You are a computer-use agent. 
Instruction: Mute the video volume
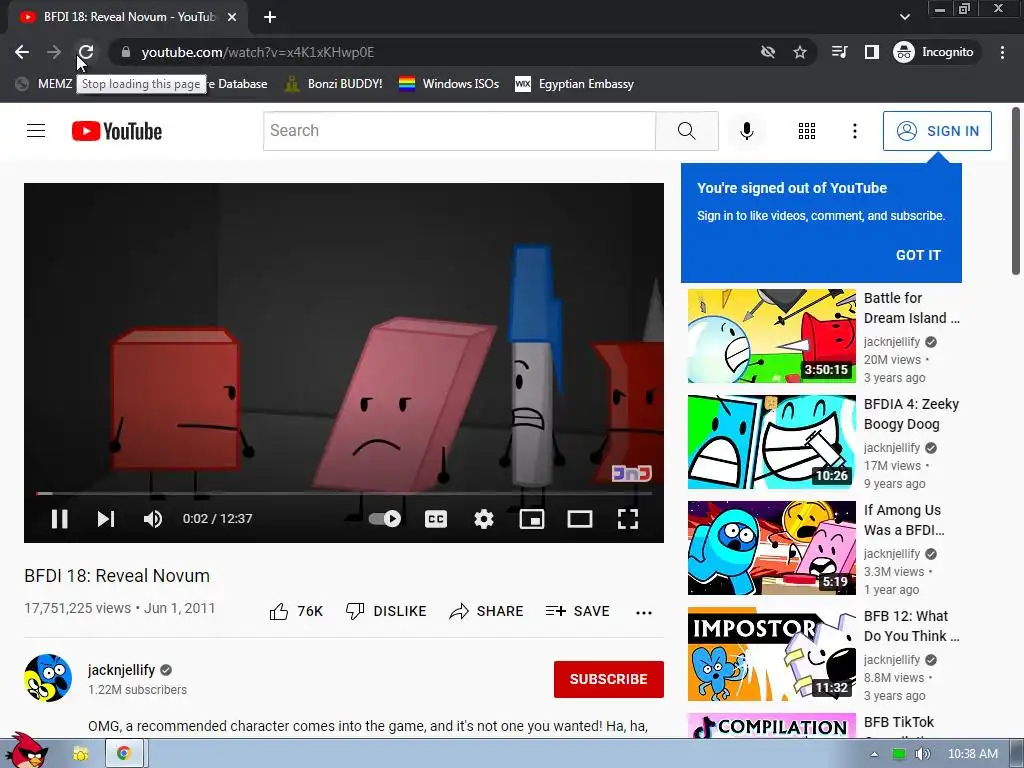point(153,519)
